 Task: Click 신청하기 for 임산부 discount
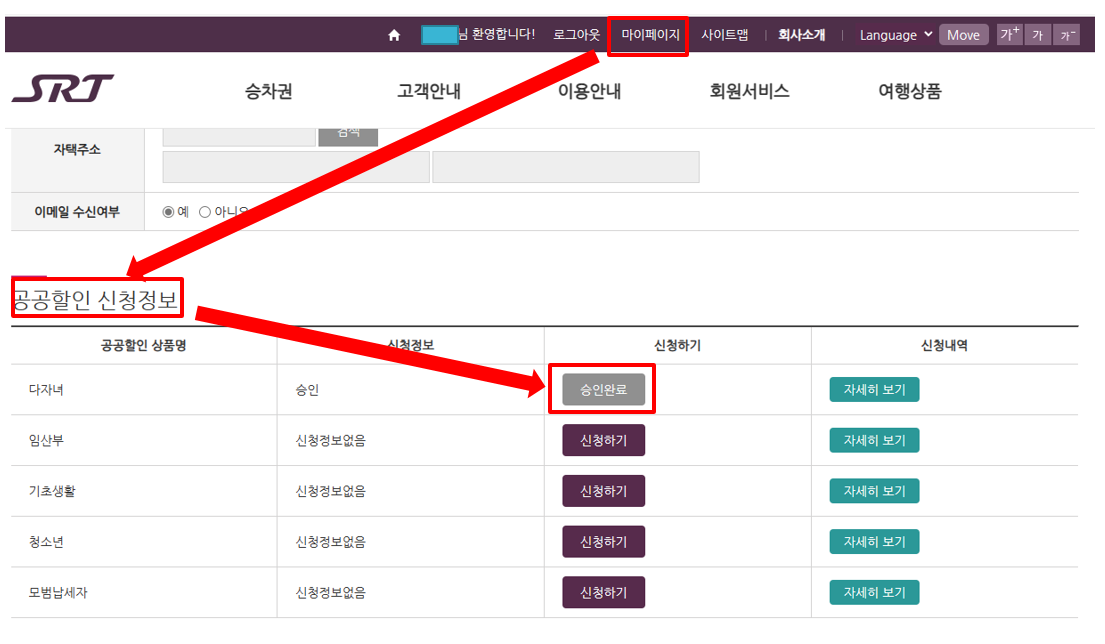(x=601, y=440)
